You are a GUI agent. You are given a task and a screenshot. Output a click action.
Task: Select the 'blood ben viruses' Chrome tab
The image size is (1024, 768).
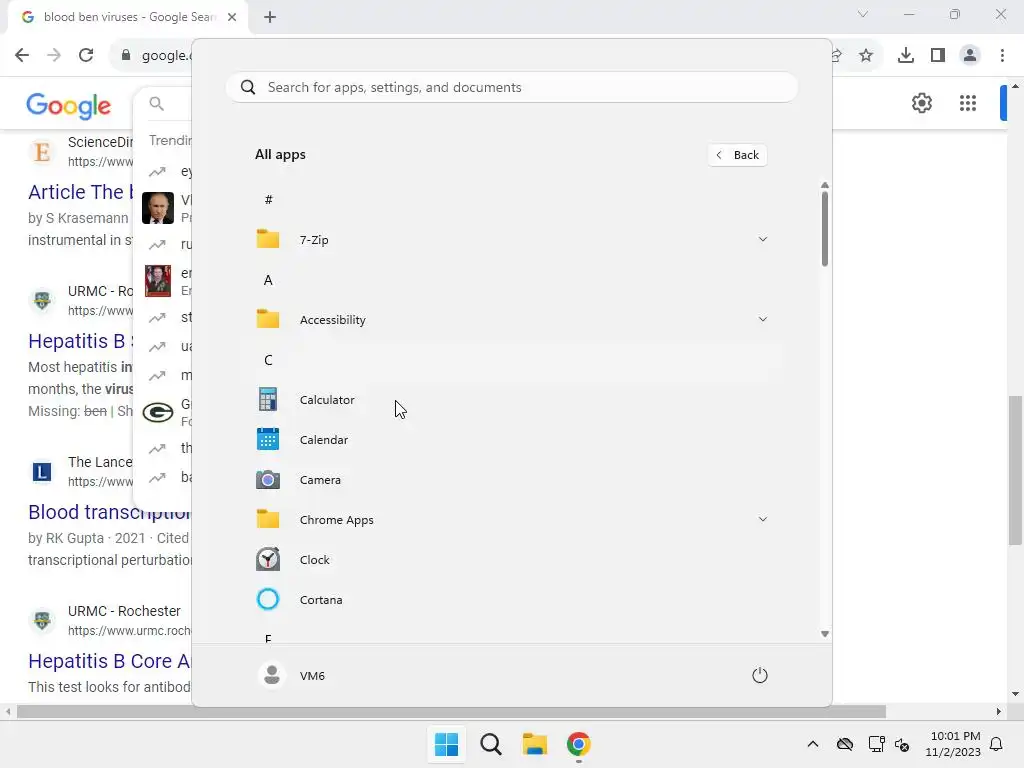(127, 17)
